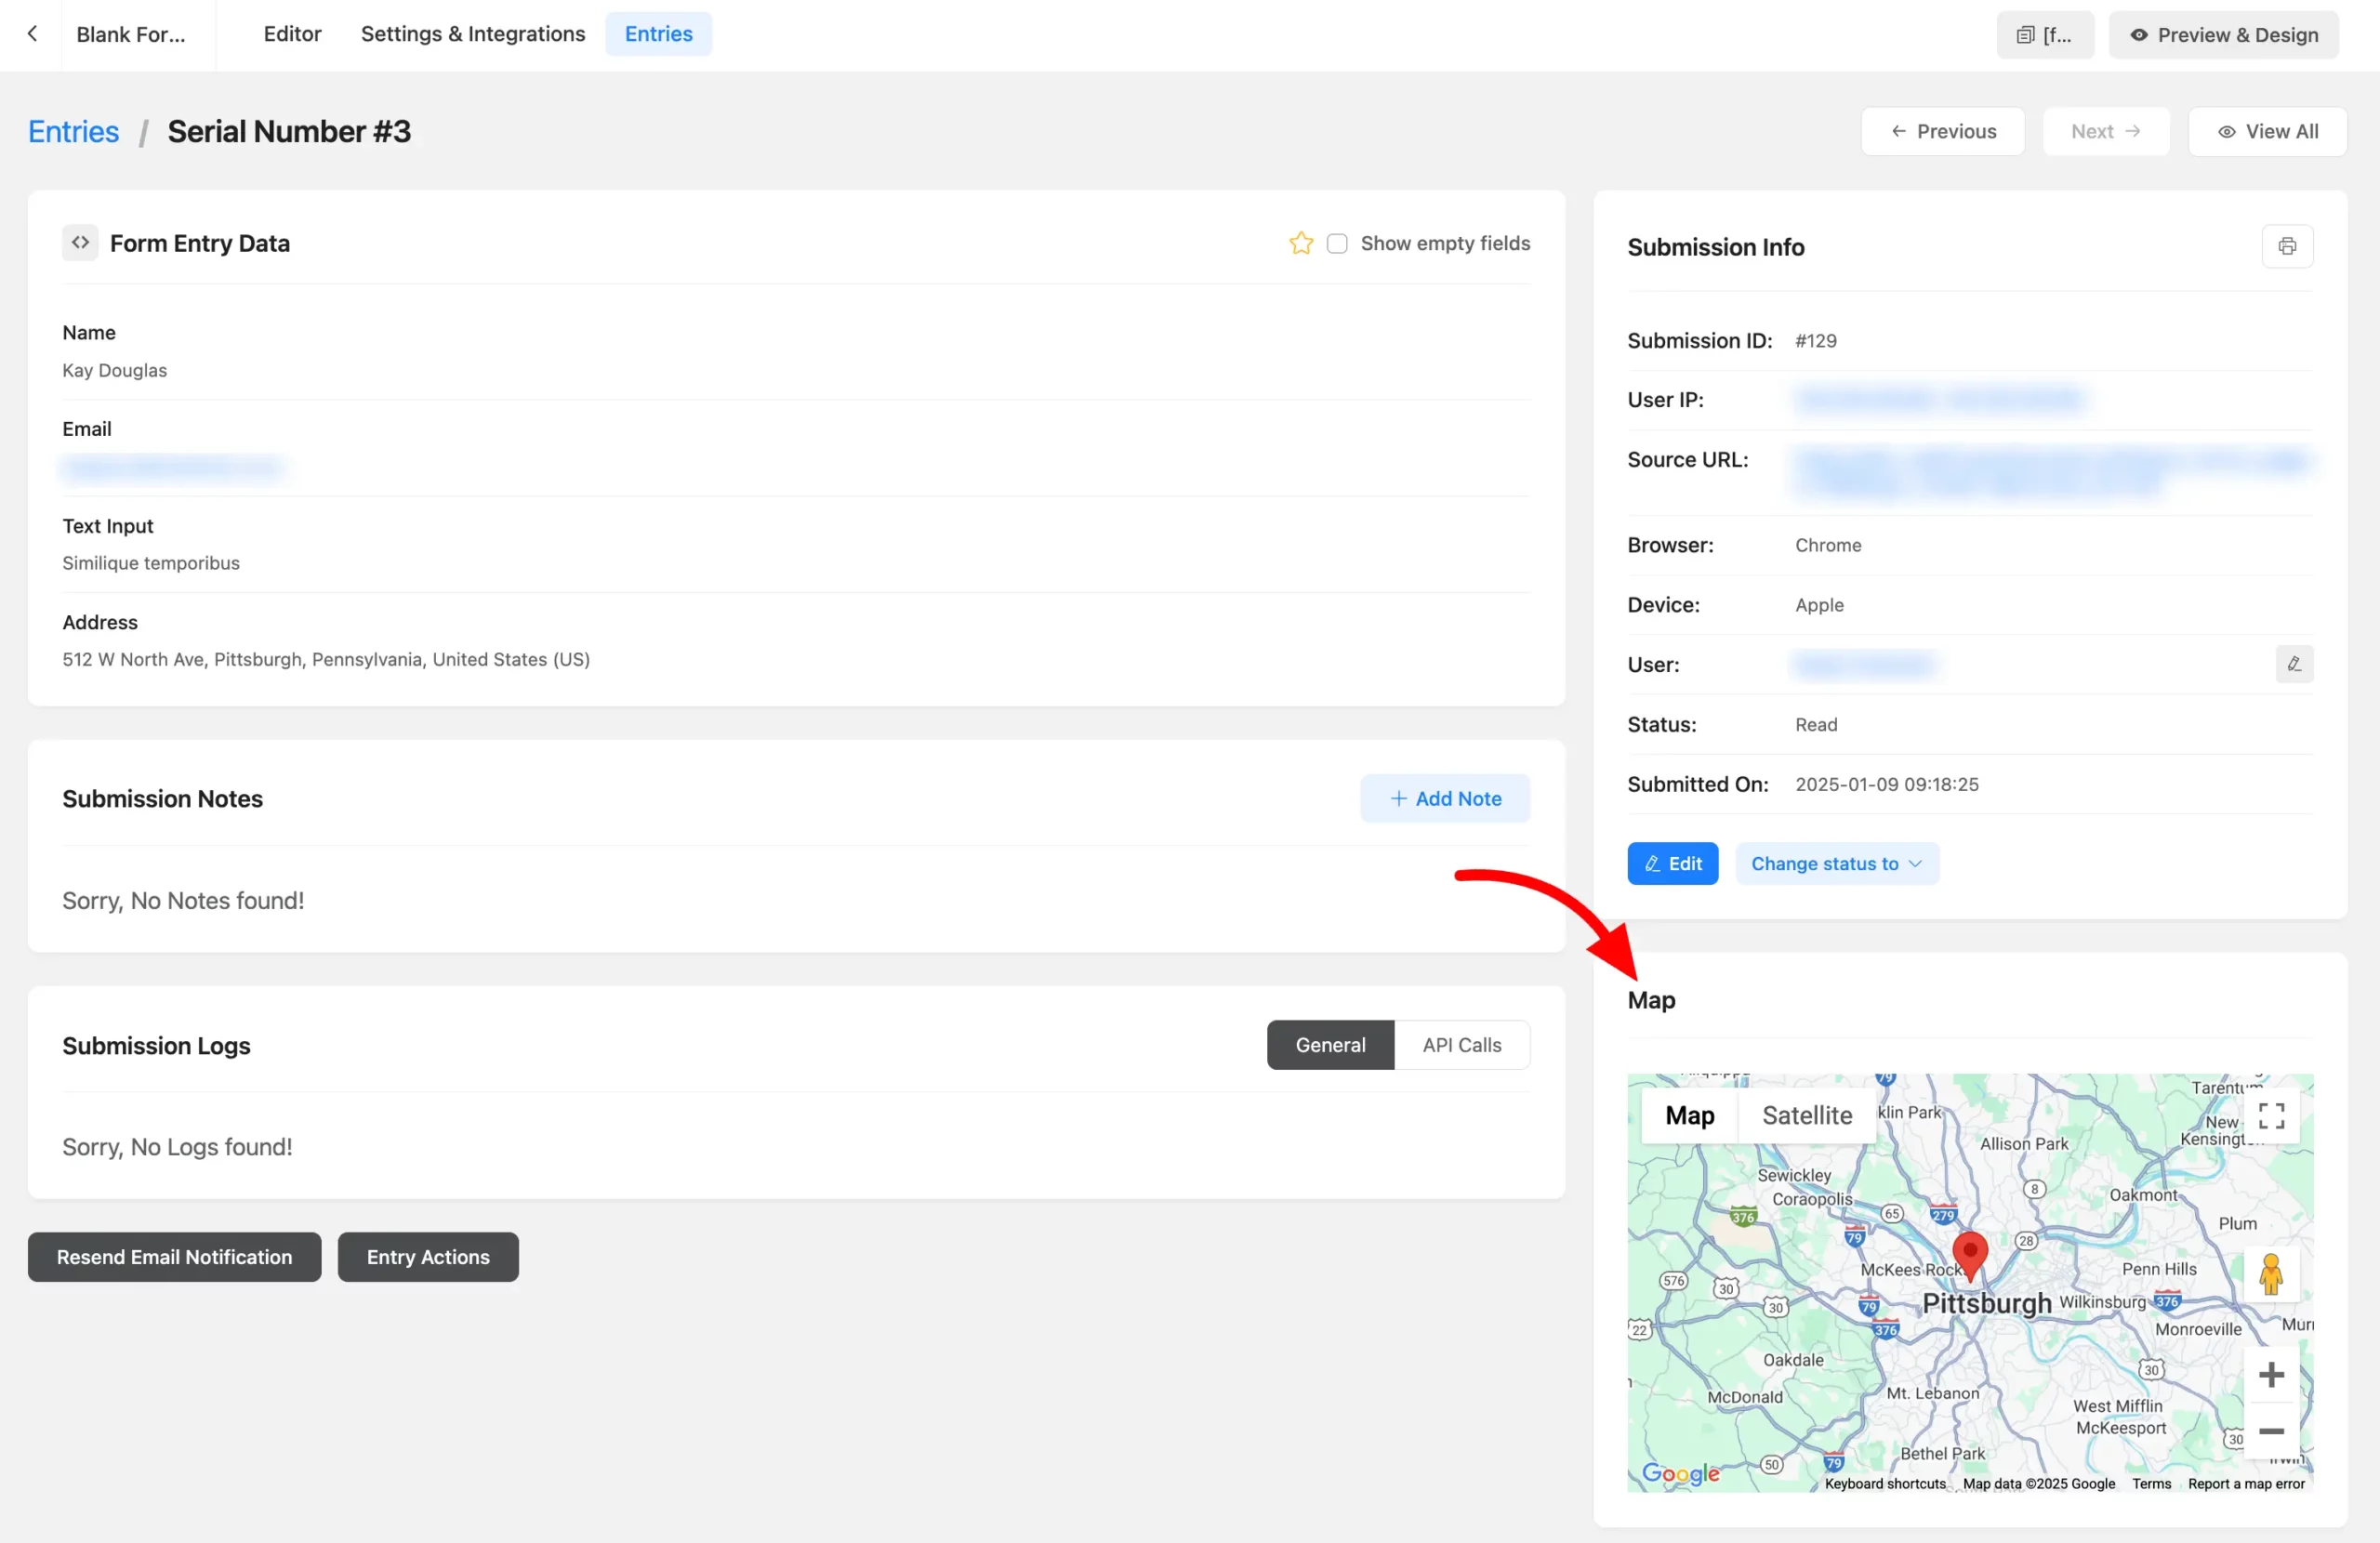Viewport: 2380px width, 1543px height.
Task: Click the Add Note button
Action: point(1444,798)
